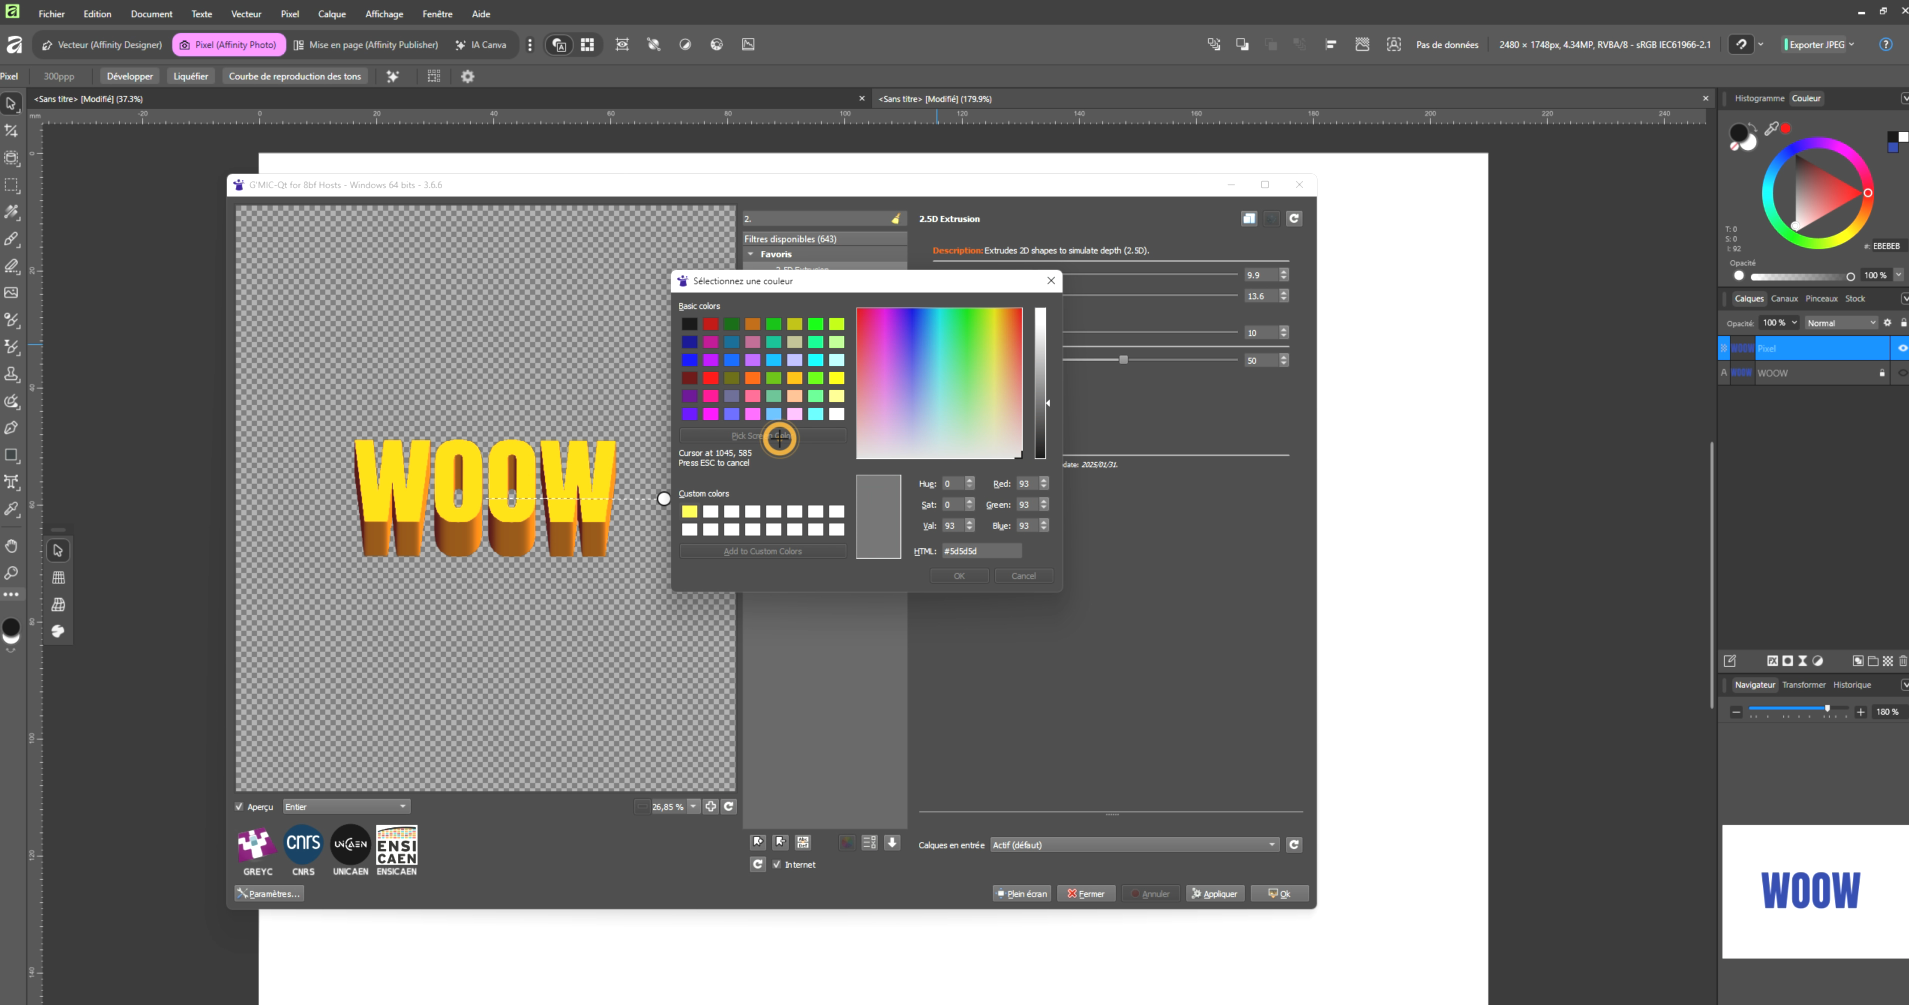The width and height of the screenshot is (1909, 1005).
Task: Open the Entier preview mode dropdown
Action: point(346,807)
